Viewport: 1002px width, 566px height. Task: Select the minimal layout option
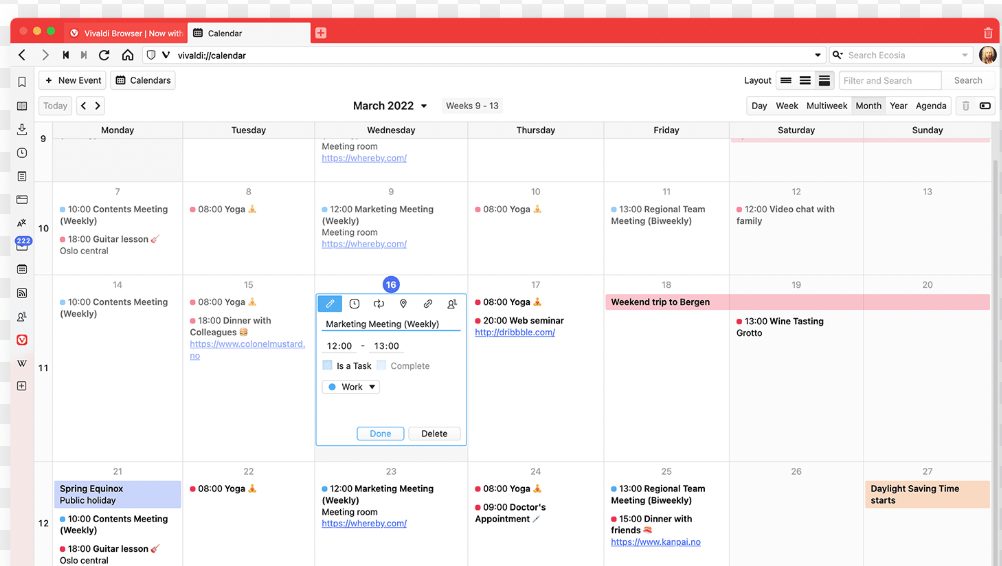[786, 80]
